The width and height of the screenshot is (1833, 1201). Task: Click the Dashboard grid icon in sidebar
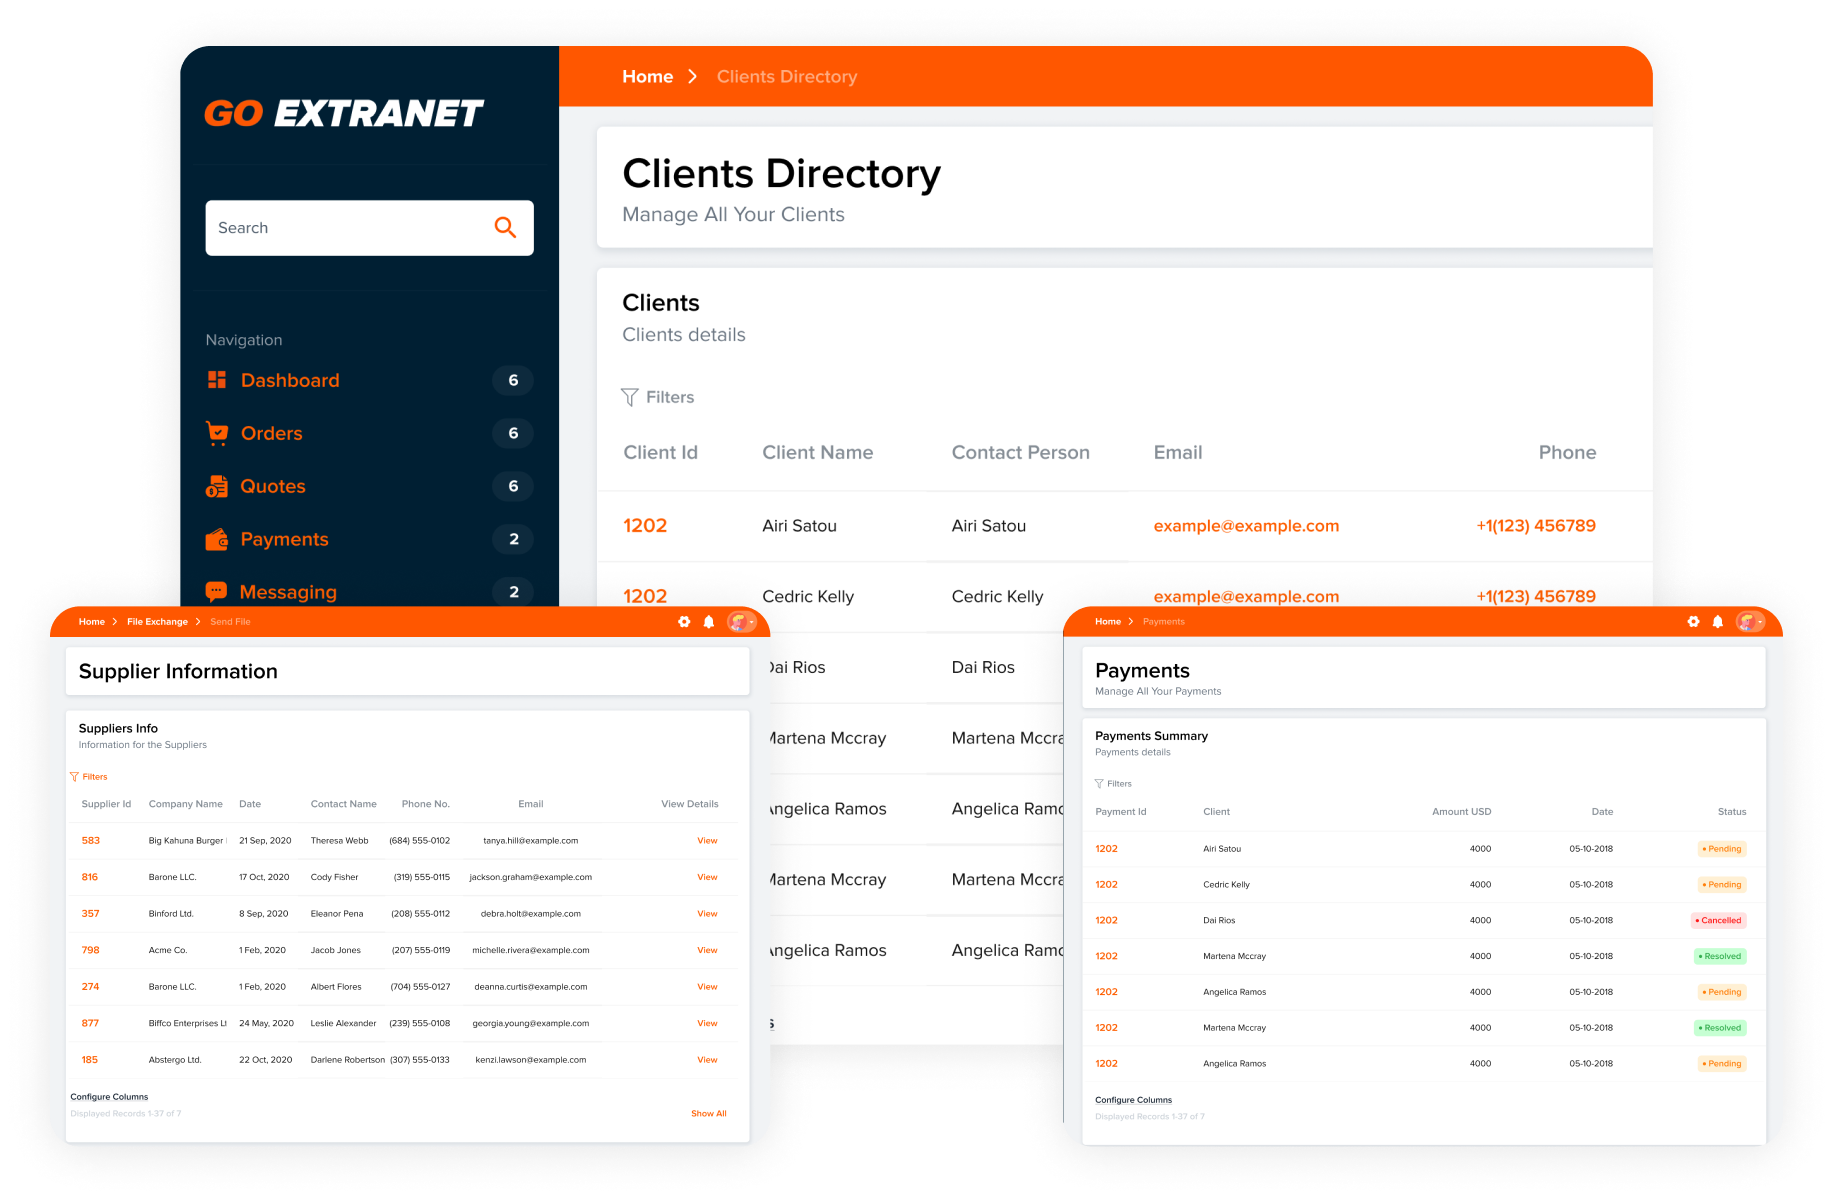[216, 380]
